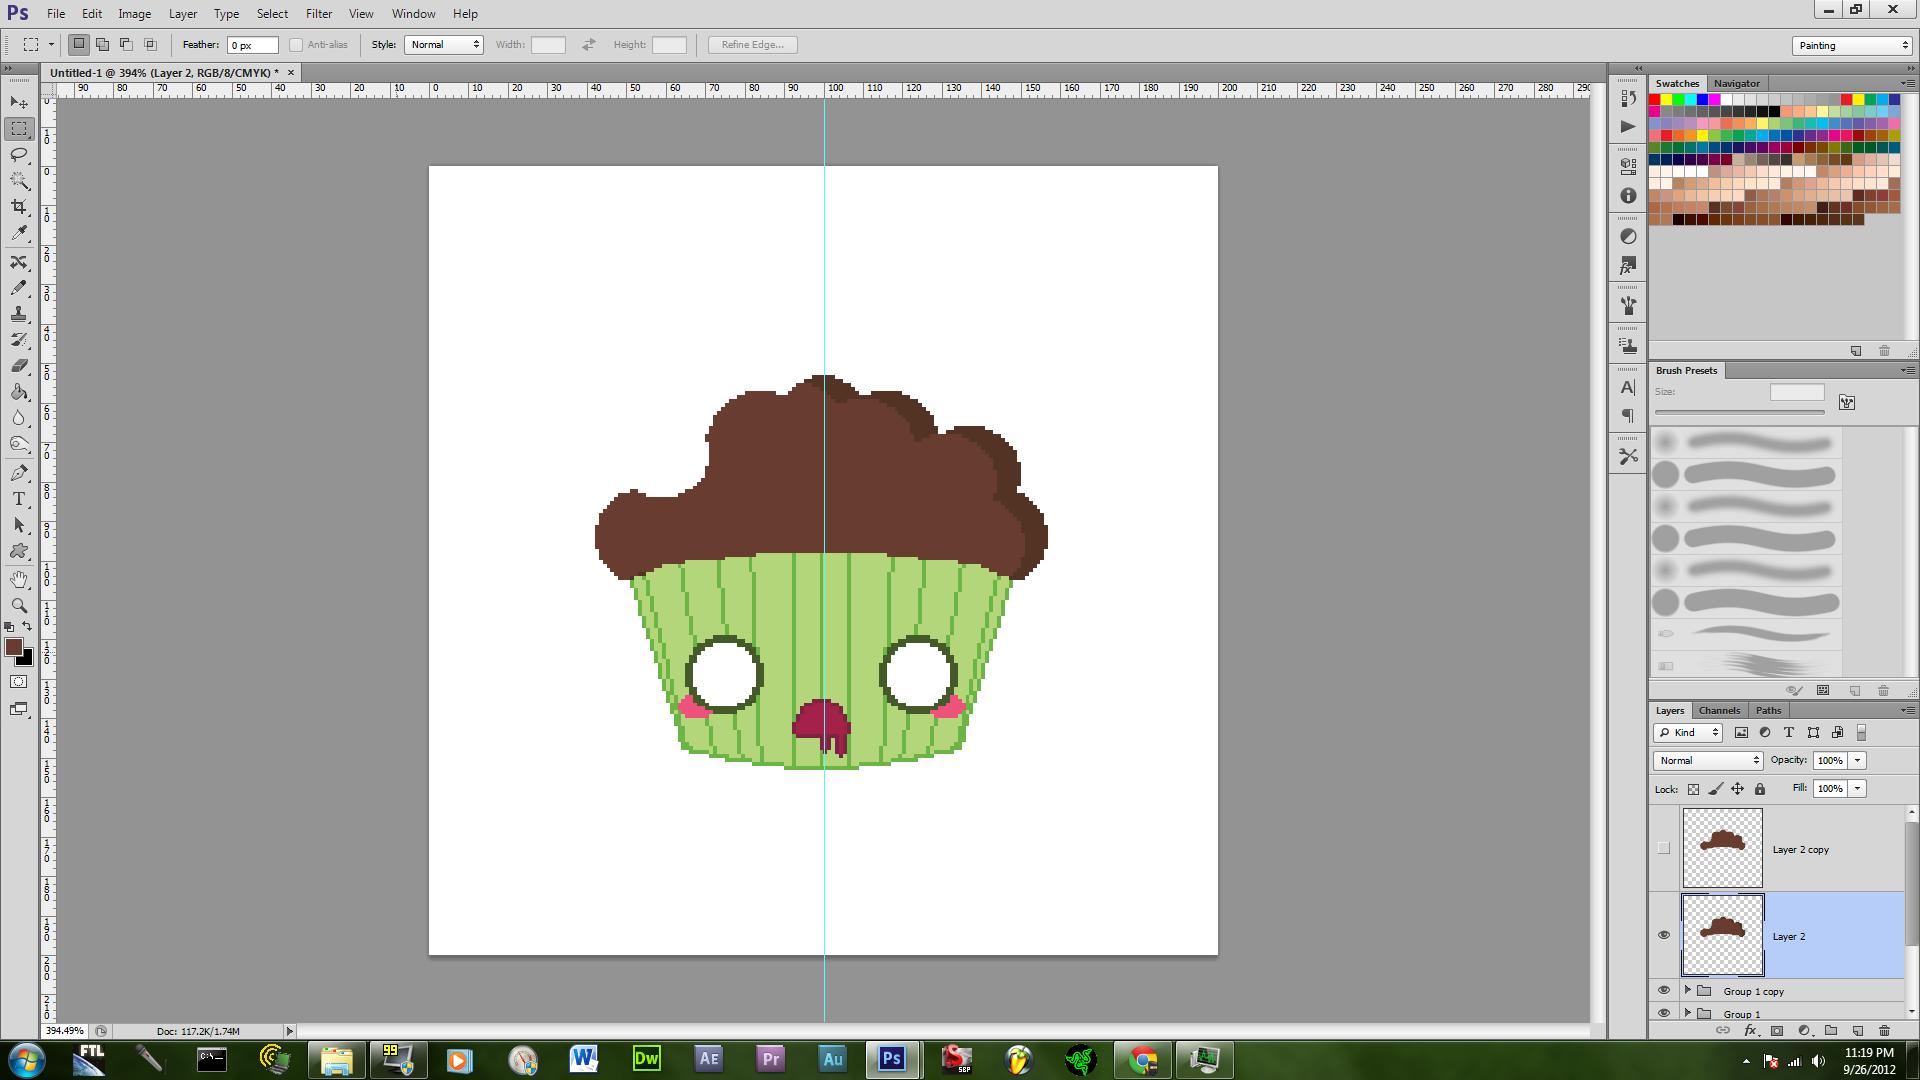The image size is (1920, 1080).
Task: Select the Lasso tool
Action: click(x=19, y=155)
